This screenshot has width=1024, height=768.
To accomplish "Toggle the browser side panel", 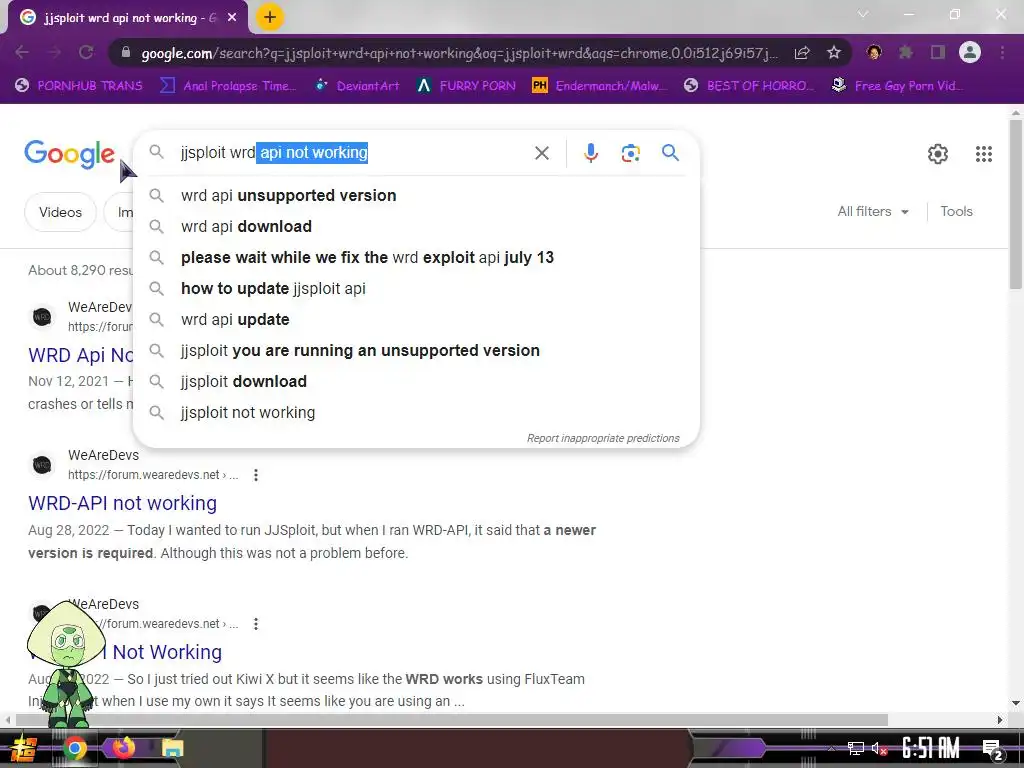I will click(937, 52).
